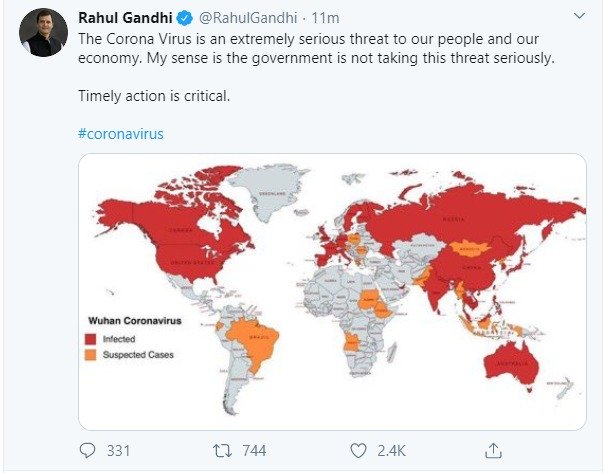Click the red Infected legend swatch
Viewport: 605px width, 473px height.
pyautogui.click(x=91, y=340)
